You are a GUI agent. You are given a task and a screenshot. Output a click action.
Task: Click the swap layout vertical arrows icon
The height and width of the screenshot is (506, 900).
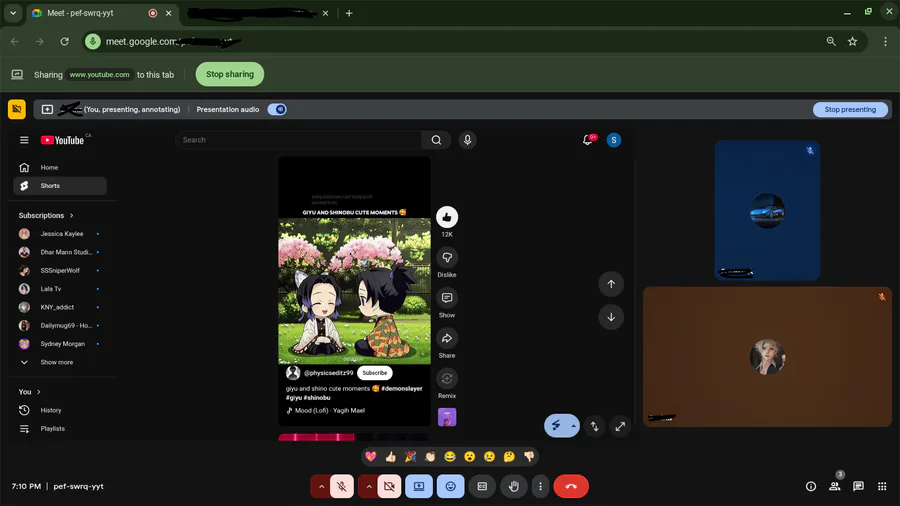(x=595, y=426)
